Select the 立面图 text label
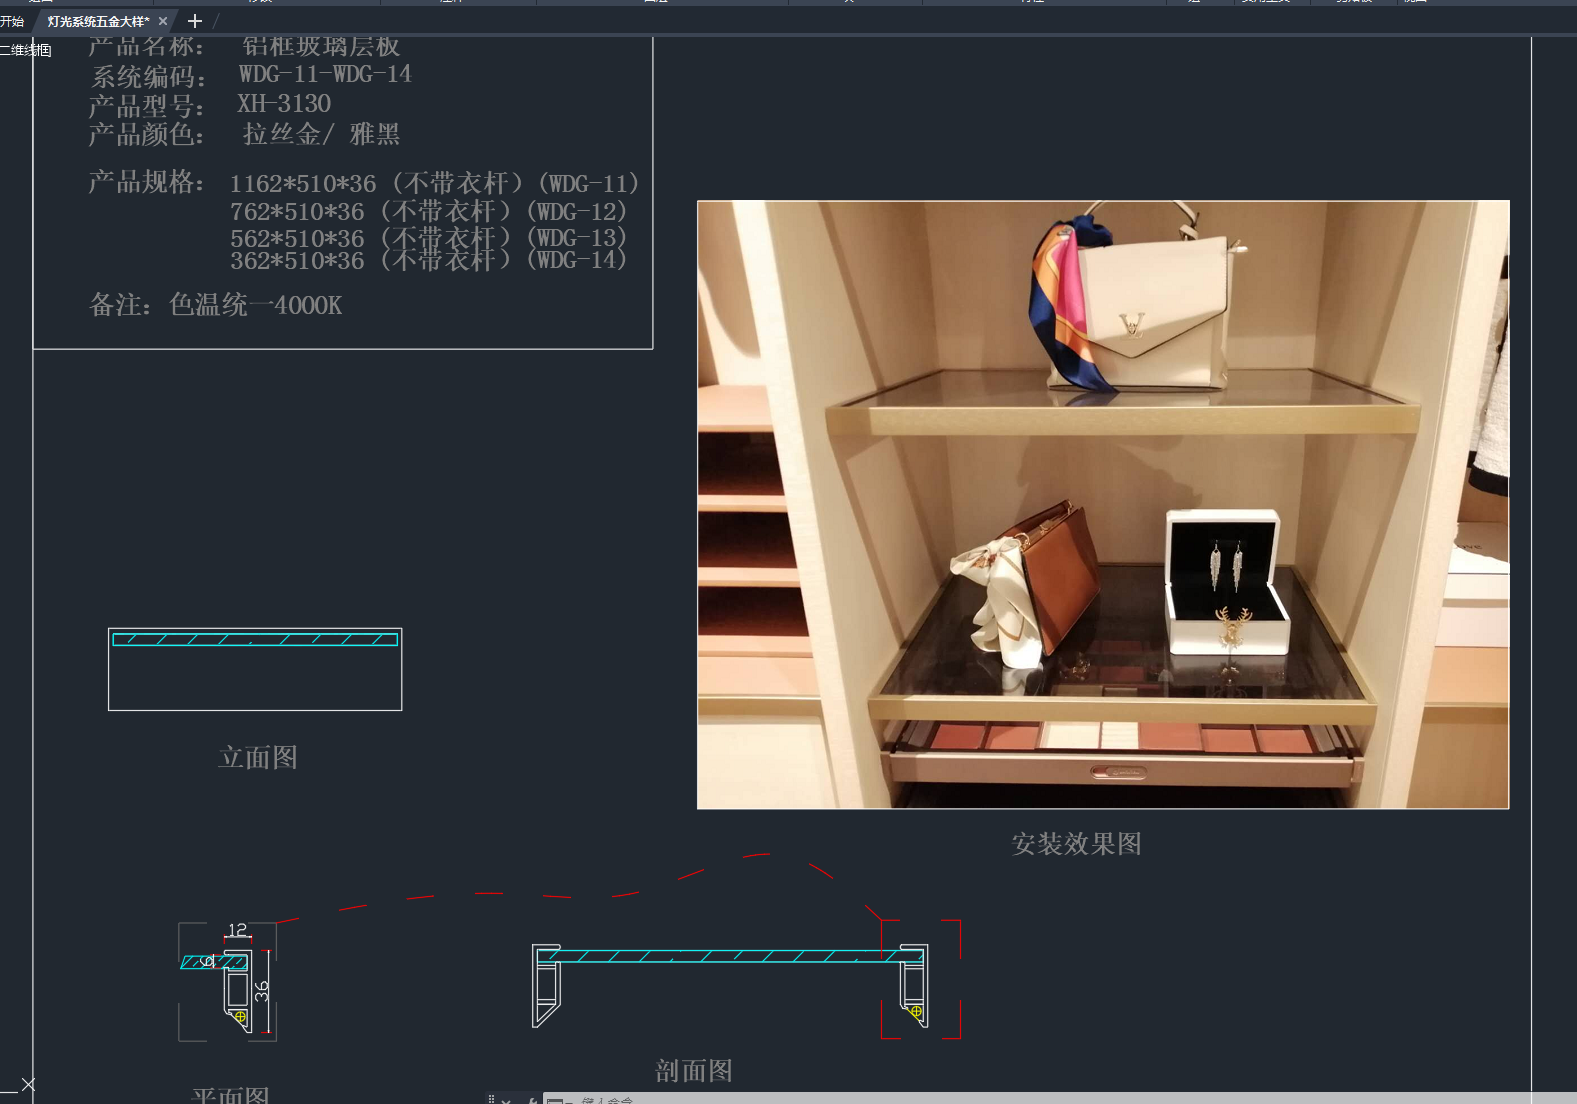This screenshot has height=1104, width=1577. [x=258, y=757]
